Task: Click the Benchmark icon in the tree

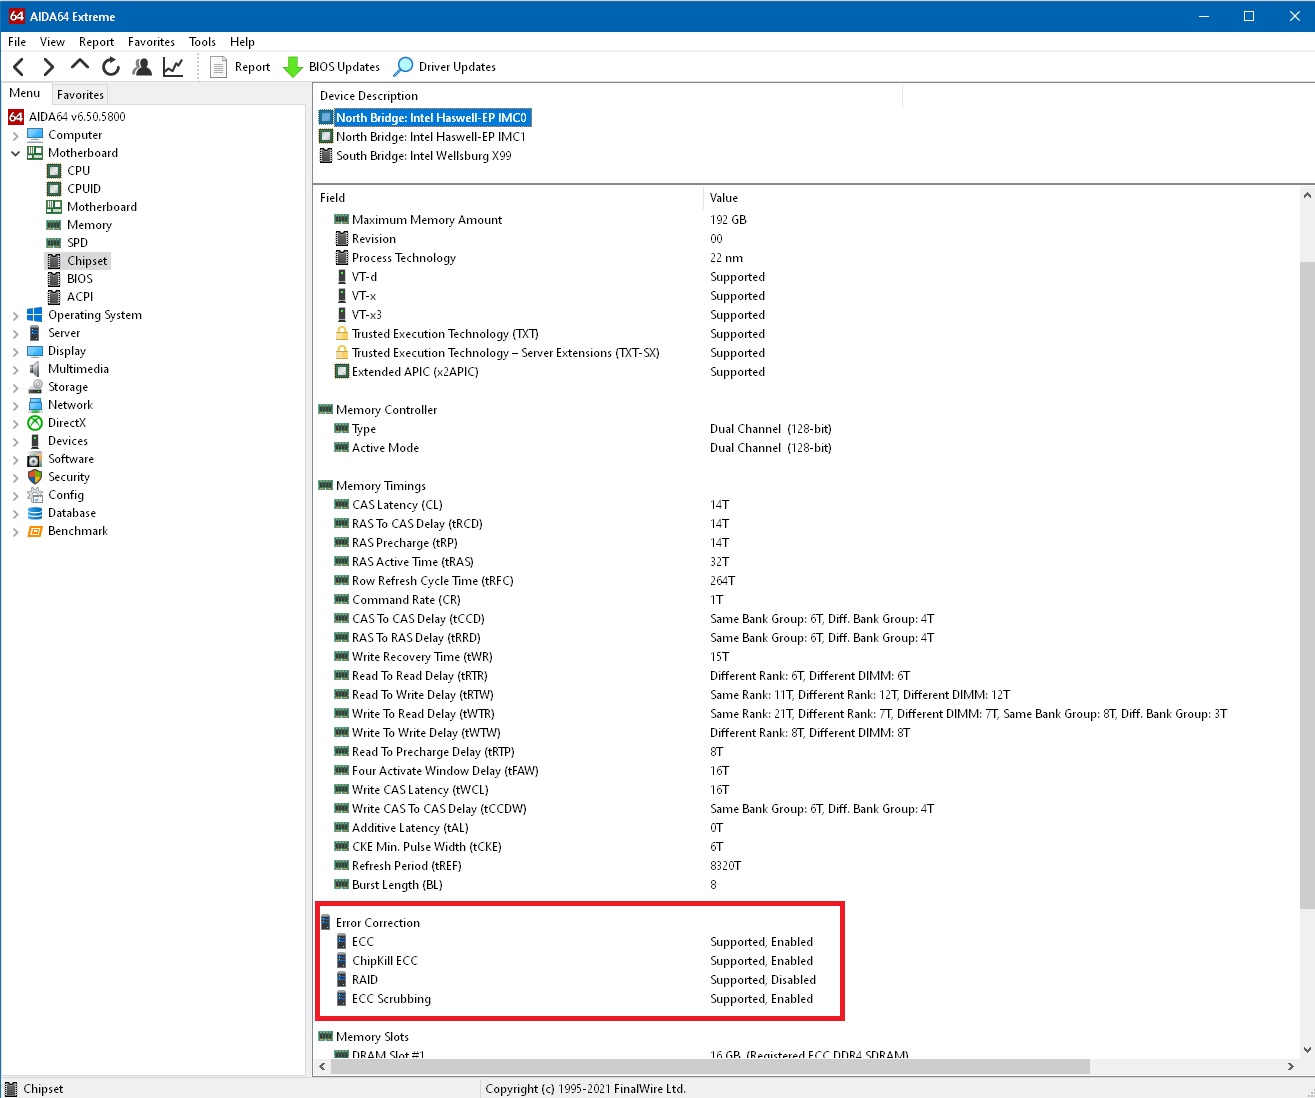Action: coord(35,531)
